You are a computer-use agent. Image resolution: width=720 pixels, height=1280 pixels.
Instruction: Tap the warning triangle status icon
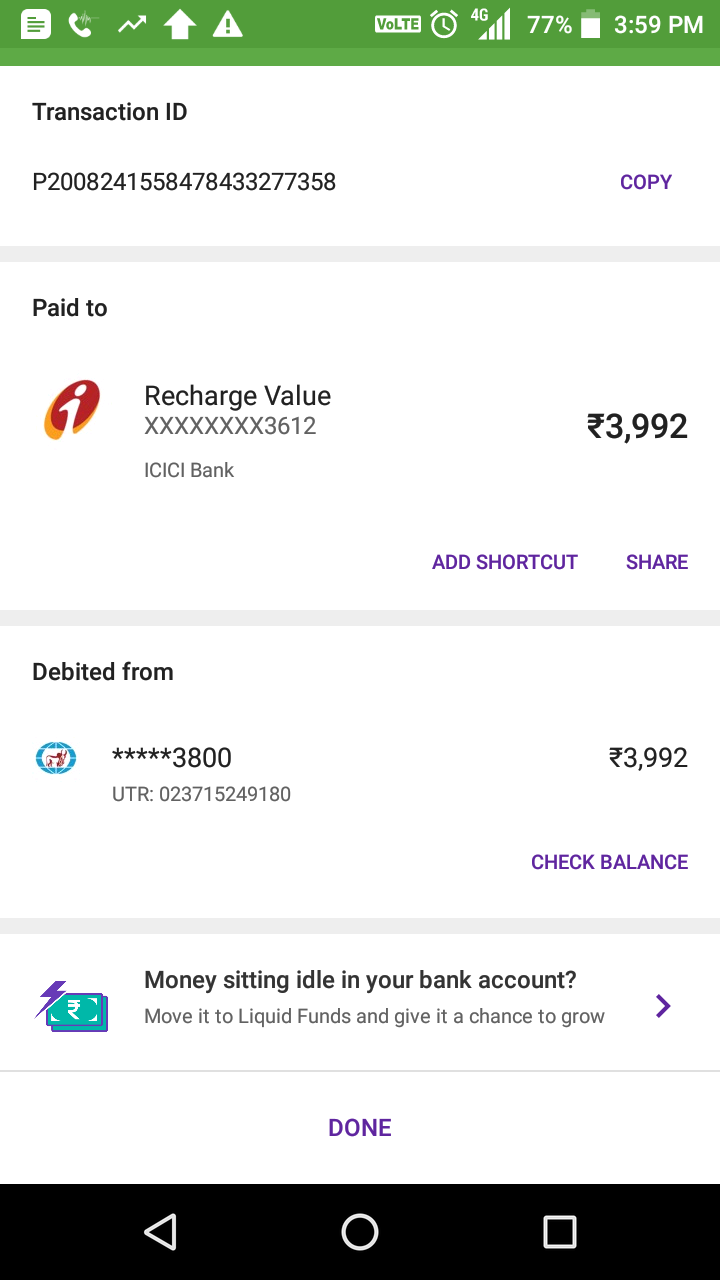[x=228, y=25]
